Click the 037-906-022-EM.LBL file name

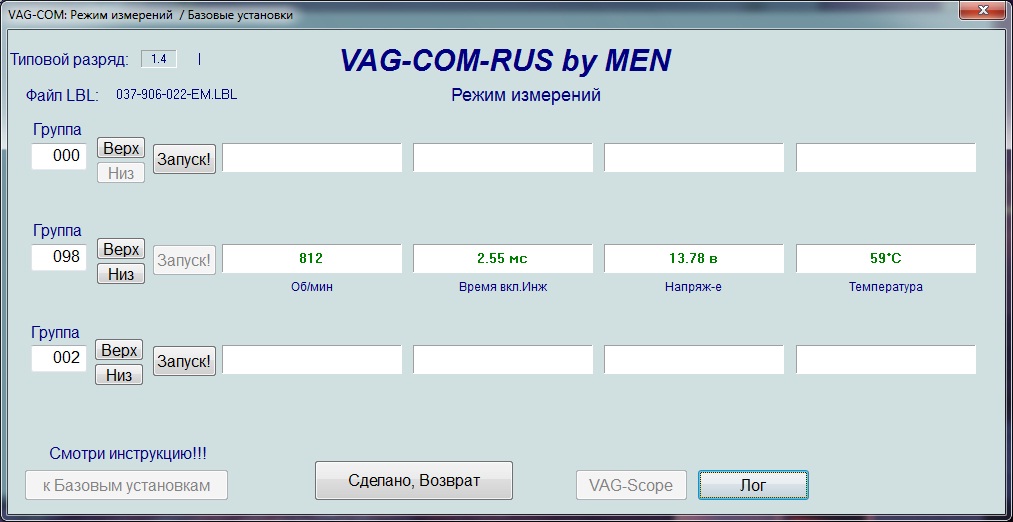pyautogui.click(x=176, y=94)
